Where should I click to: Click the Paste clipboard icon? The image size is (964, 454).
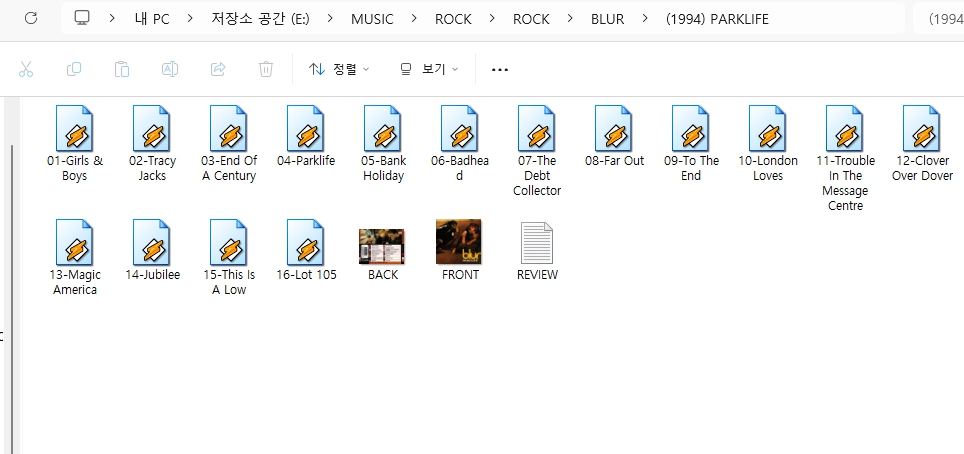122,69
